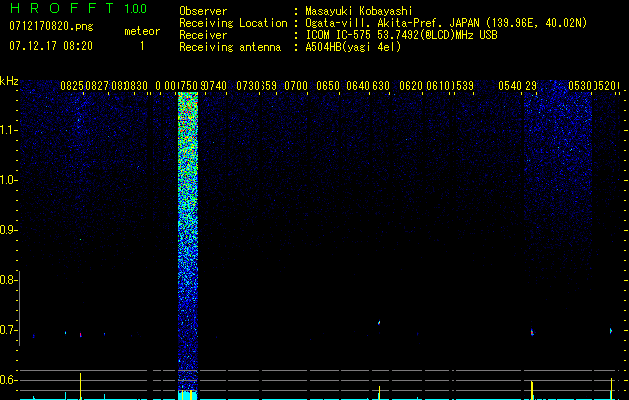629x400 pixels.
Task: Click the meteor echo at the far right edge
Action: point(611,331)
